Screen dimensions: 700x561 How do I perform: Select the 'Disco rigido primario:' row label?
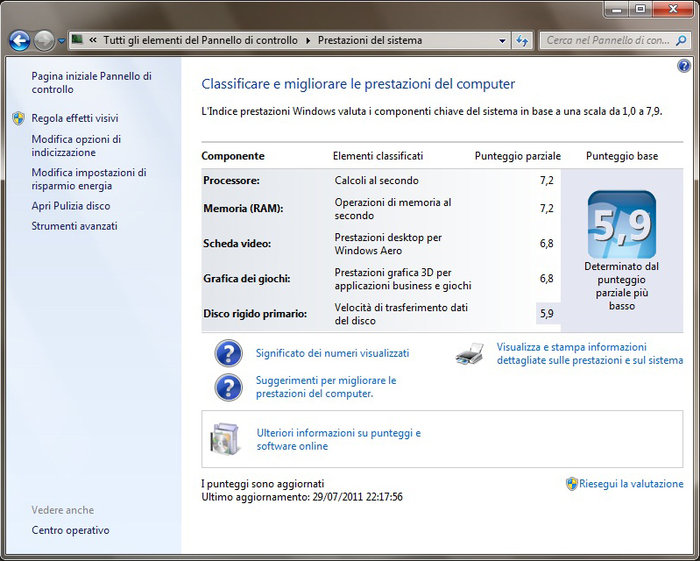(255, 314)
